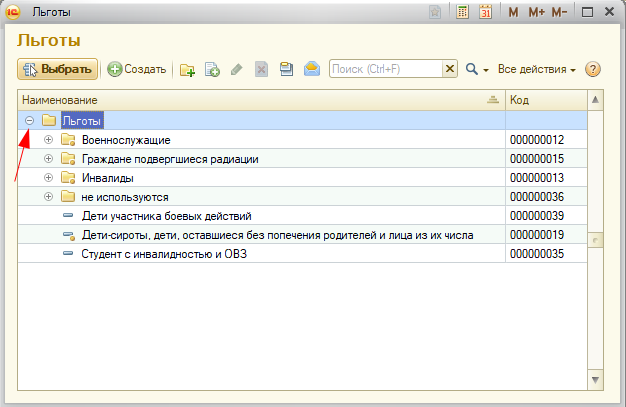This screenshot has width=626, height=407.
Task: Expand the Военнослужащие folder
Action: point(48,140)
